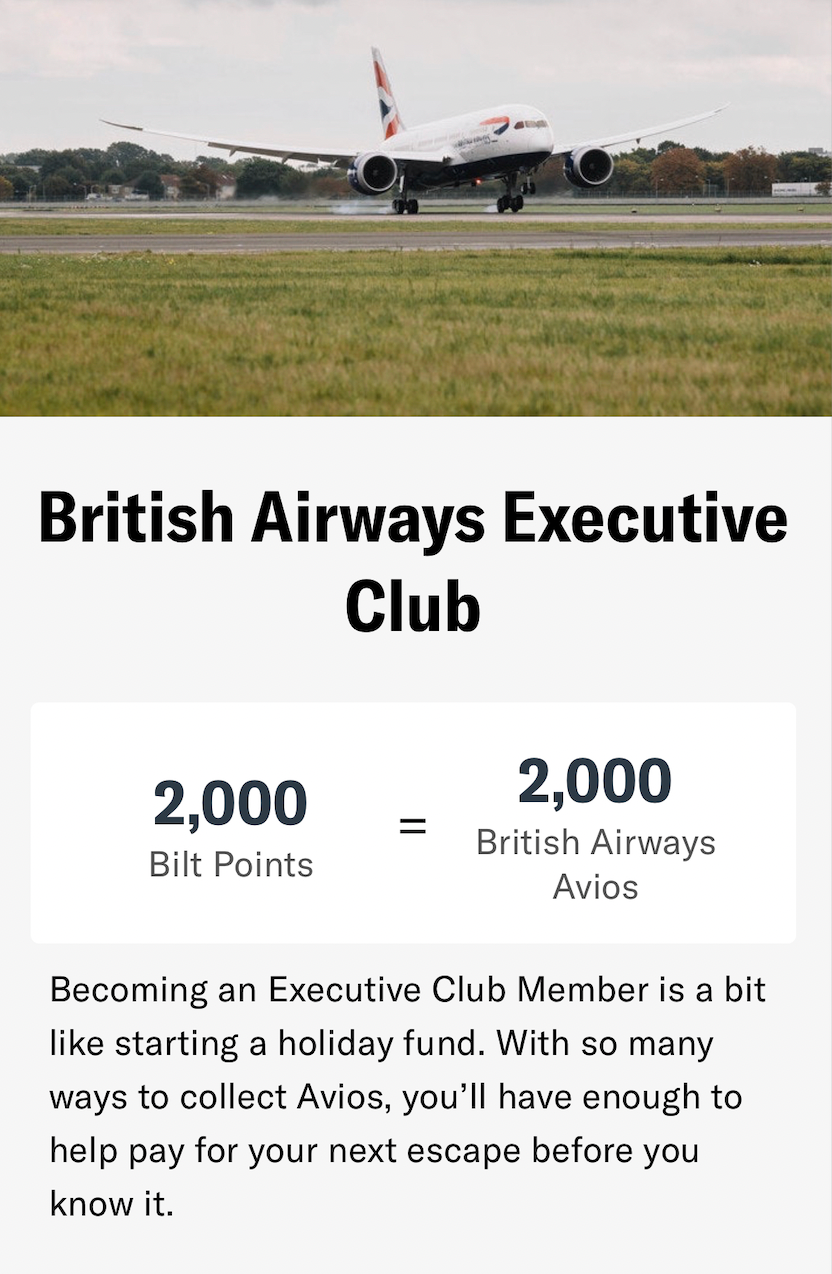Select the British Airways Executive Club heading
Viewport: 832px width, 1274px height.
point(413,561)
